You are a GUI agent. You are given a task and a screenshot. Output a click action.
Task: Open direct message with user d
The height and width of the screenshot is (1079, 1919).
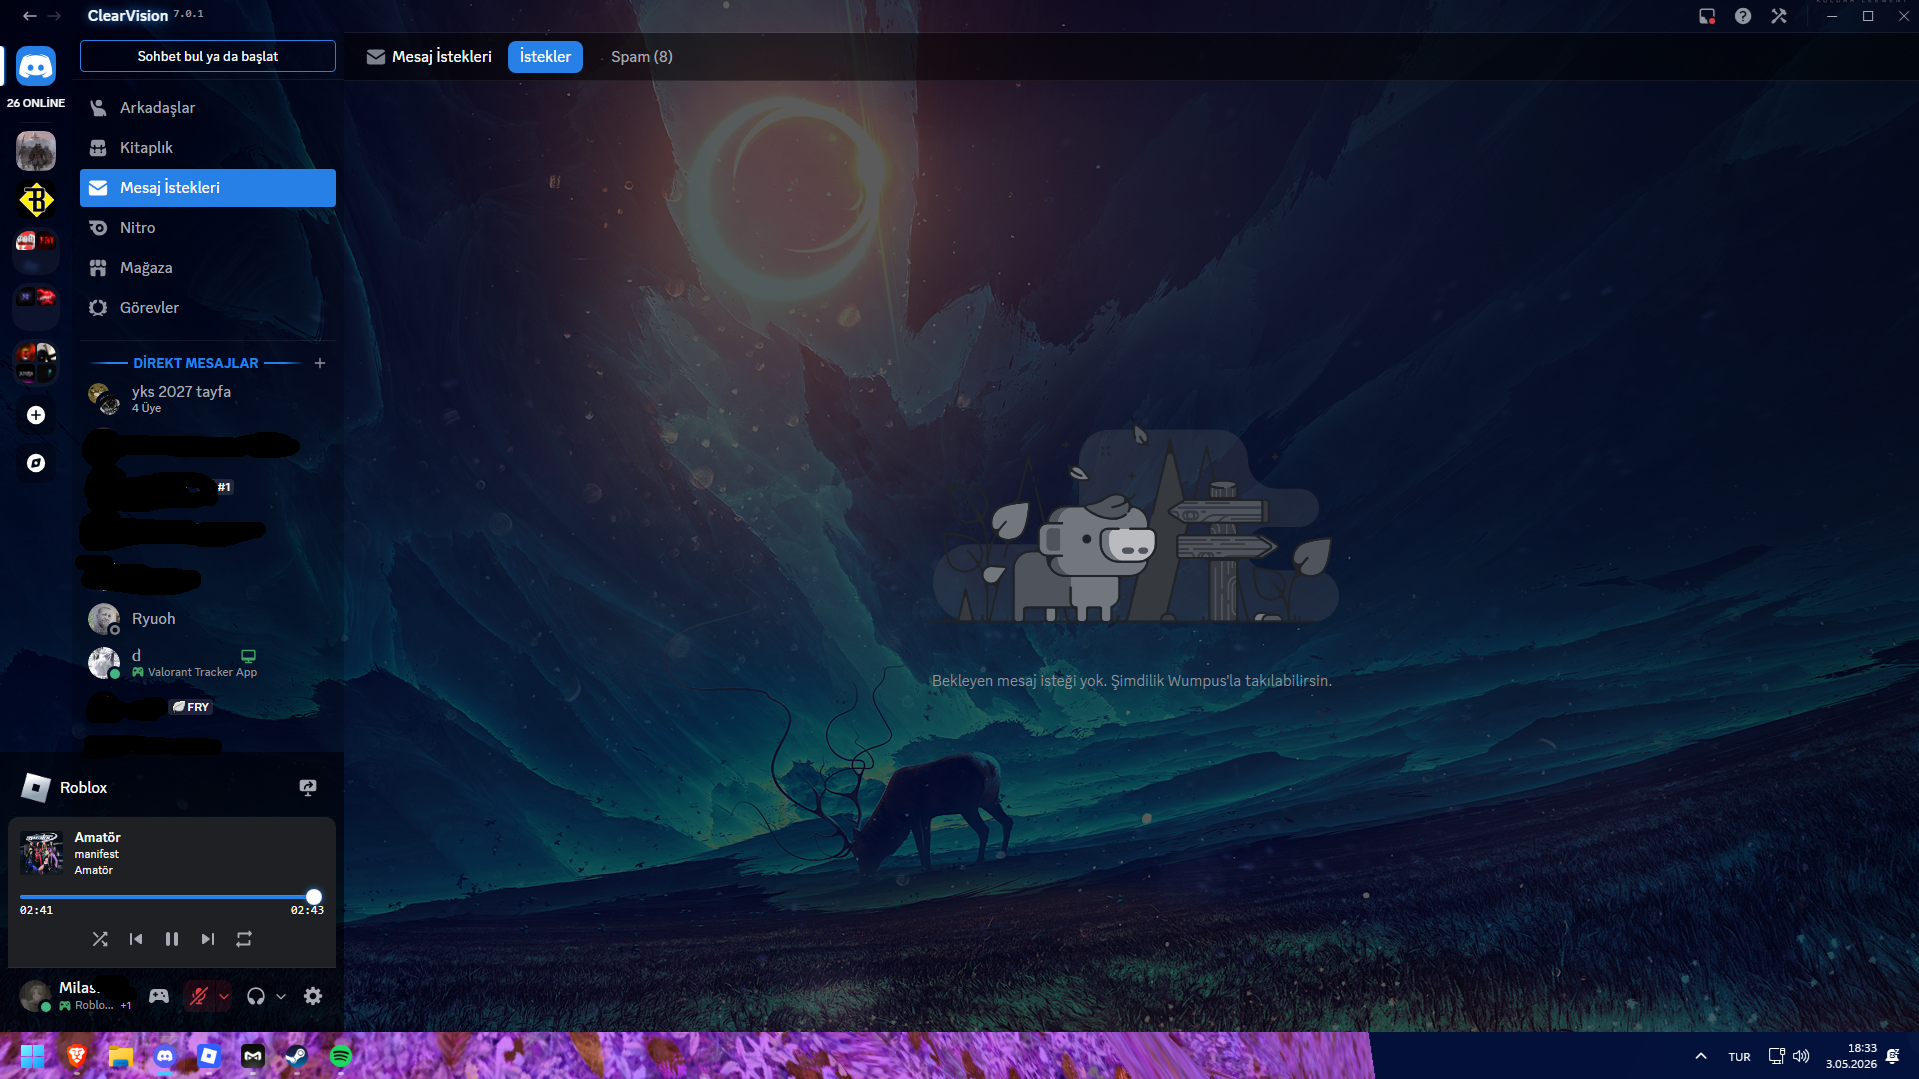208,662
